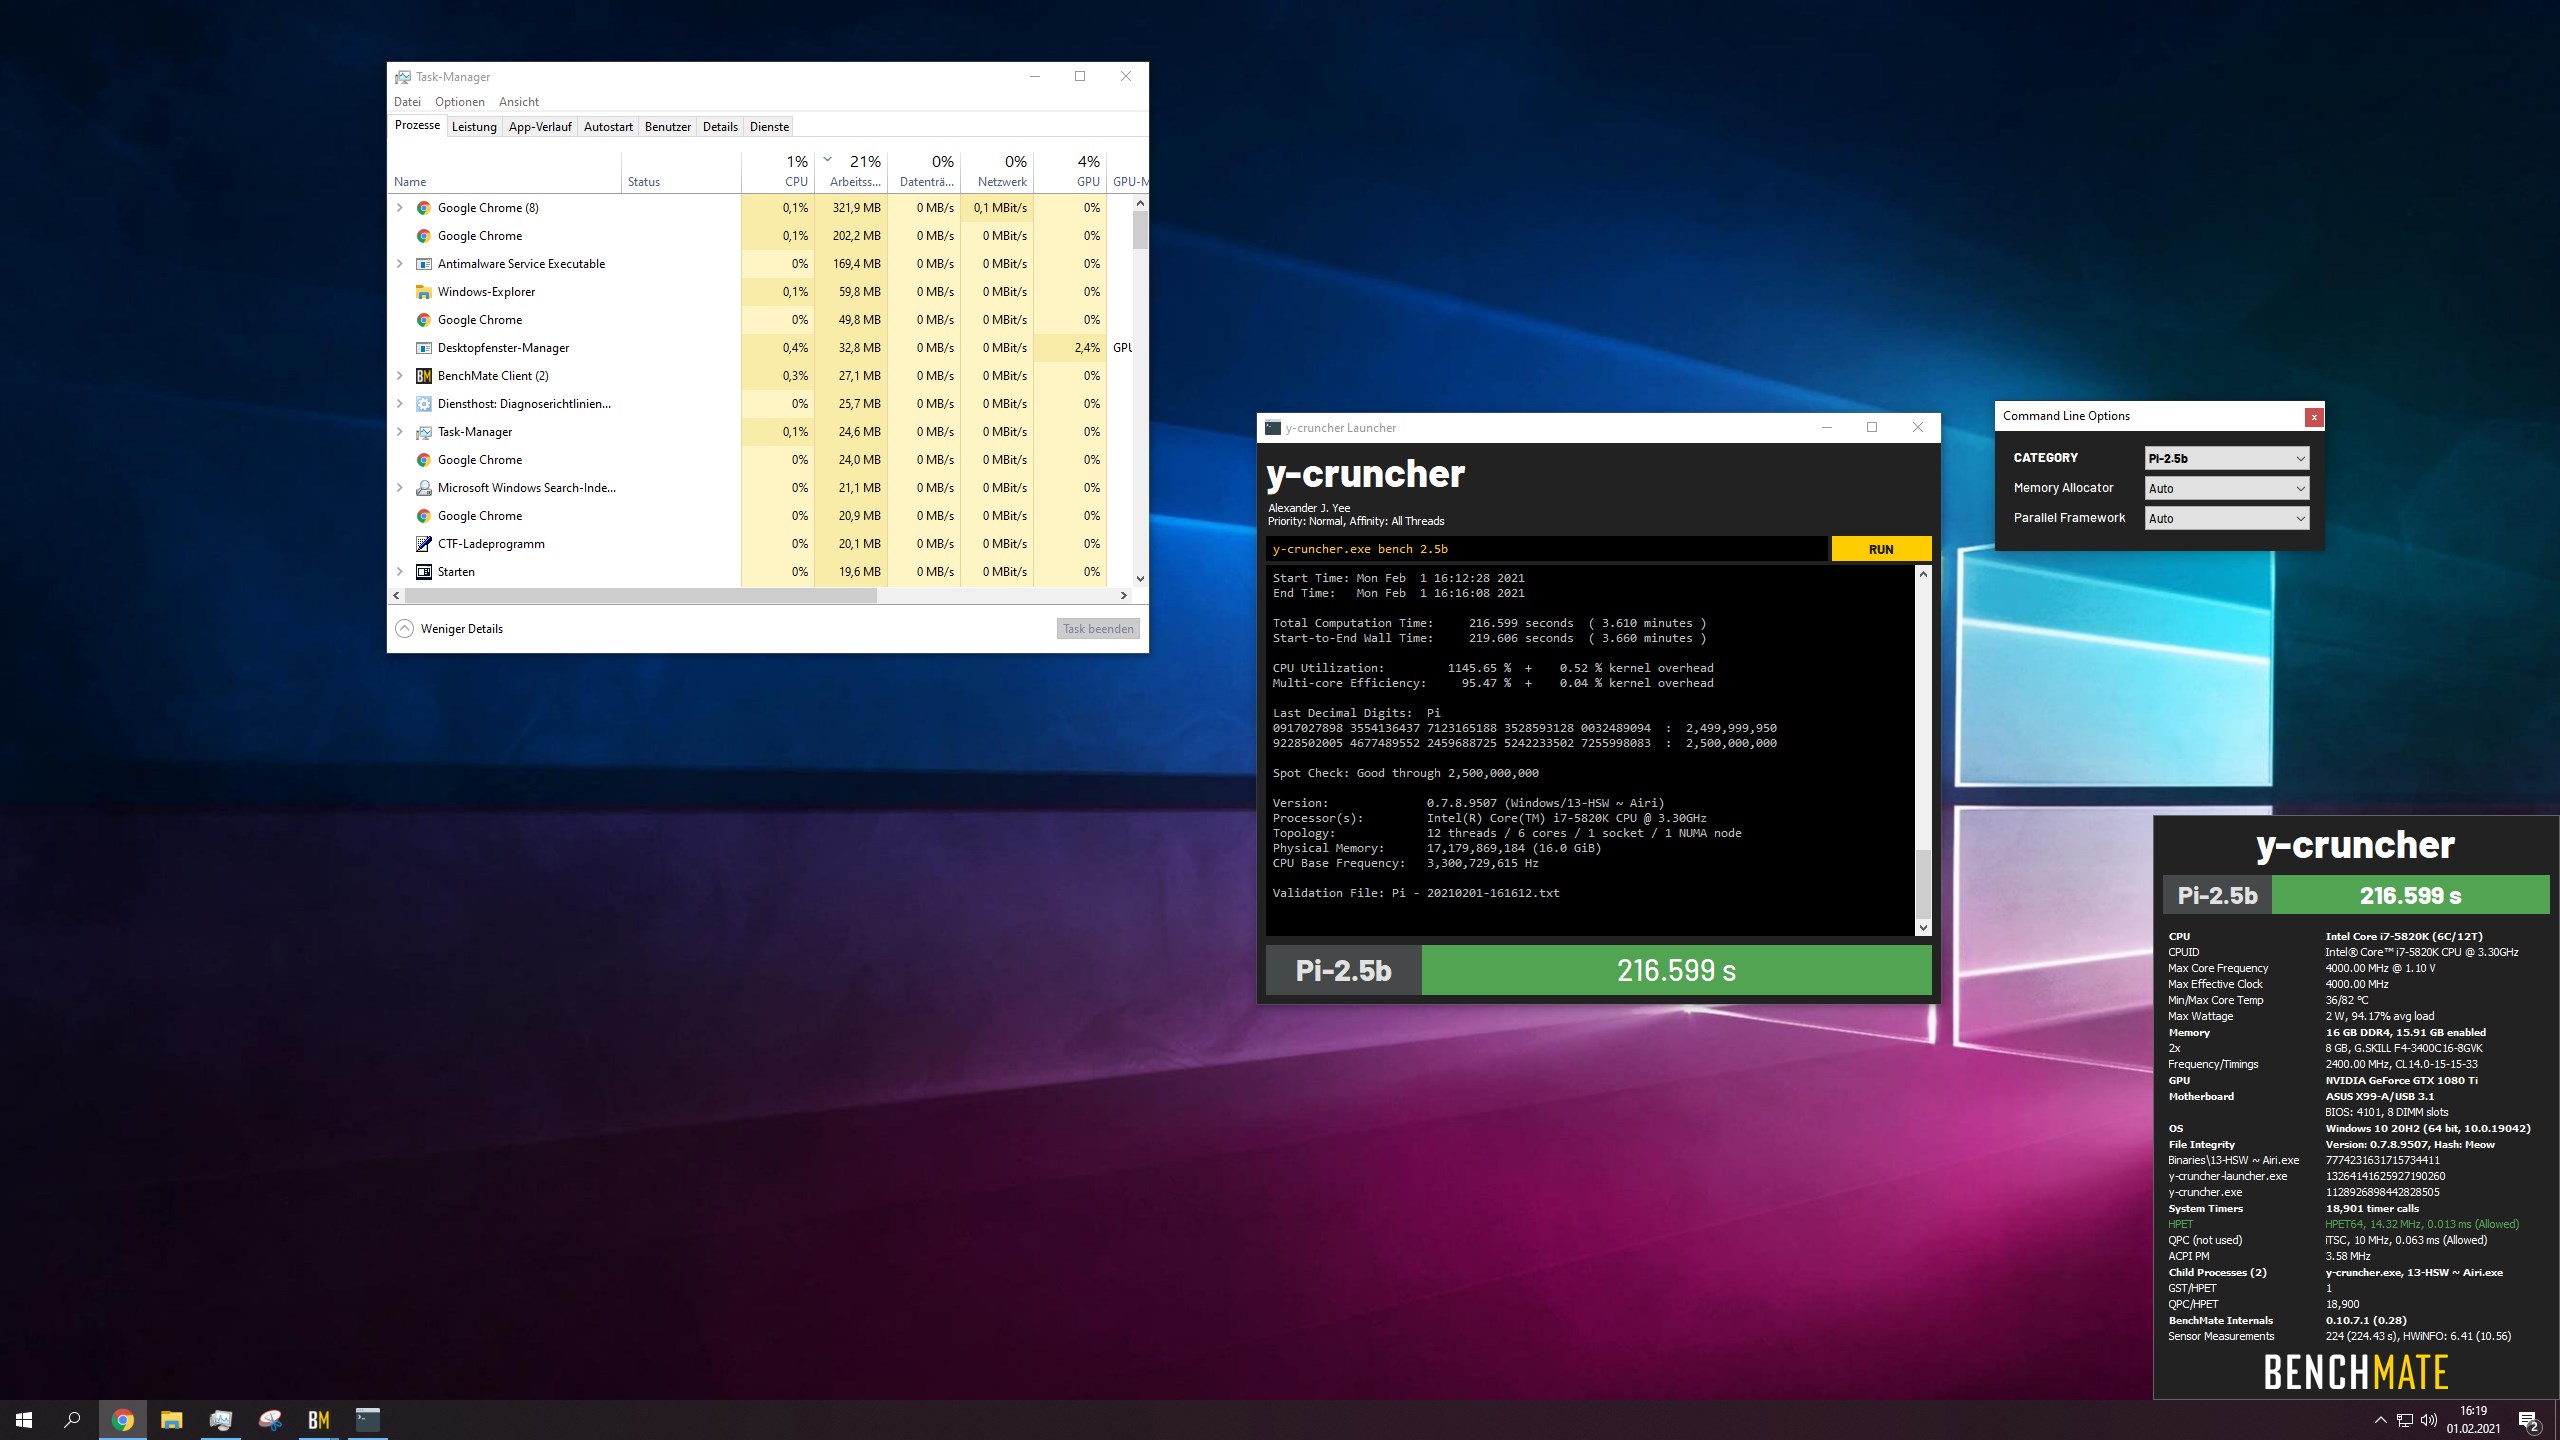
Task: Click Task-Manager vertical scrollbar down arrow
Action: (1140, 579)
